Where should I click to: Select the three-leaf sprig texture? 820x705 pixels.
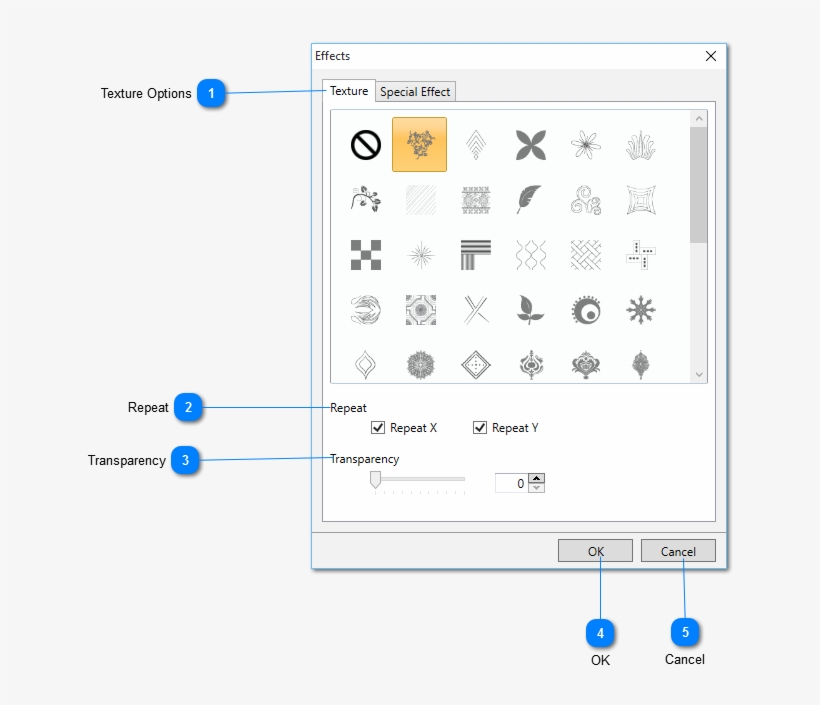(530, 310)
